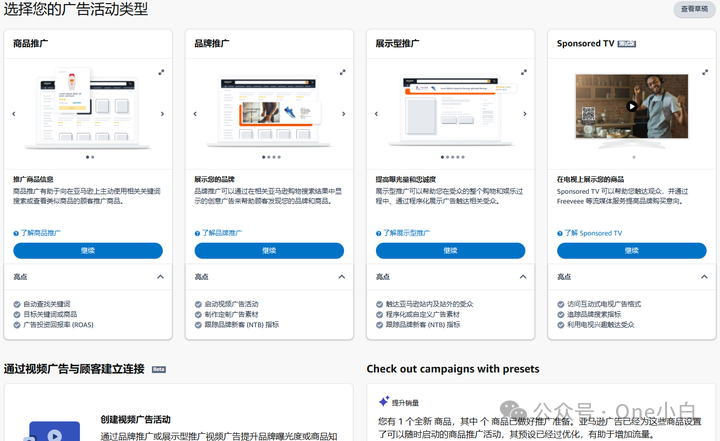The height and width of the screenshot is (441, 720).
Task: Follow the 了解展示型推广 link
Action: click(405, 233)
